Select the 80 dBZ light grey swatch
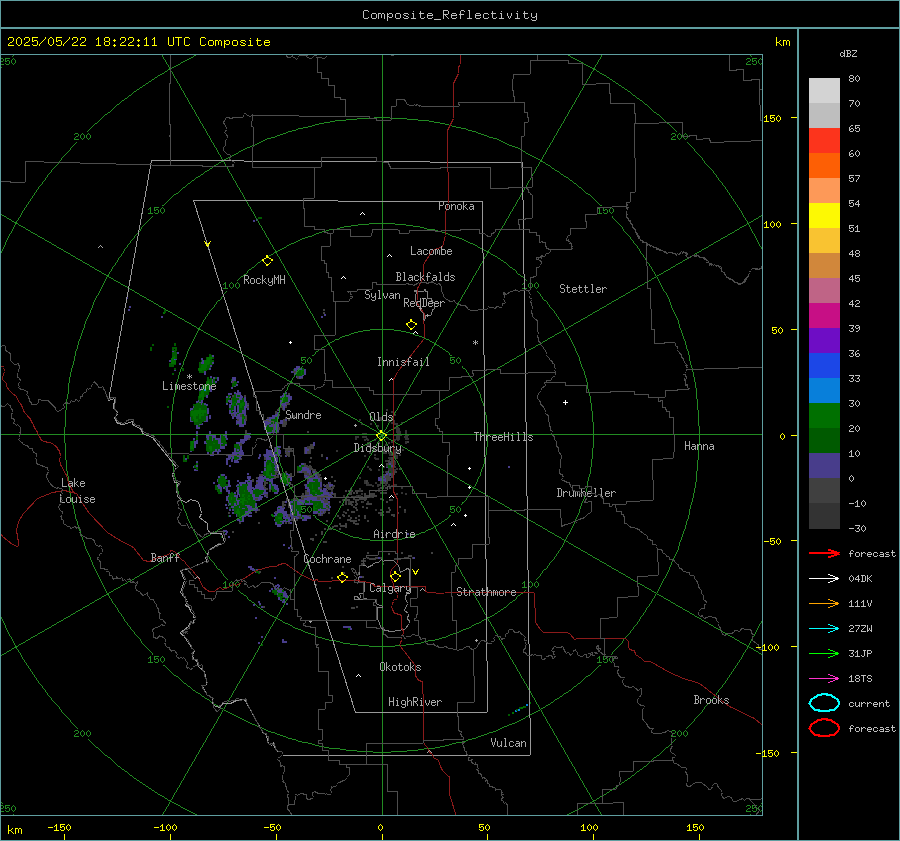The width and height of the screenshot is (900, 841). pyautogui.click(x=824, y=91)
